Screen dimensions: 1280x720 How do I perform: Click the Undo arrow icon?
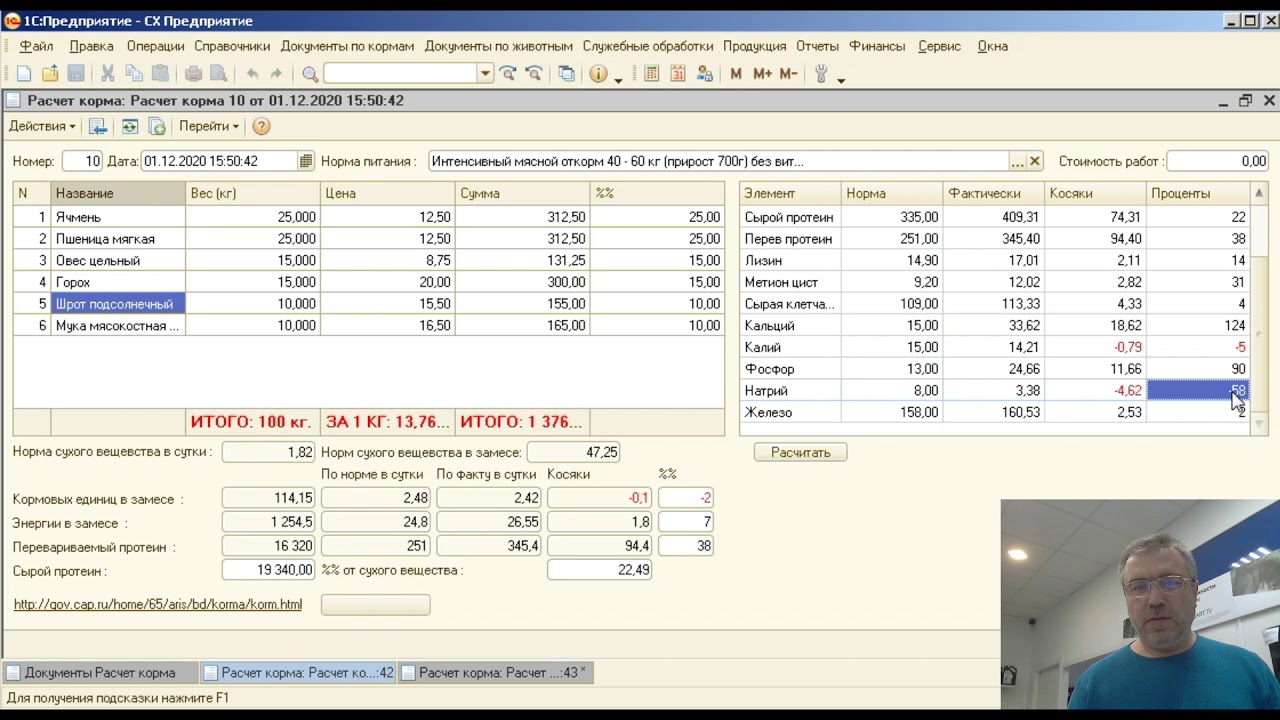252,74
